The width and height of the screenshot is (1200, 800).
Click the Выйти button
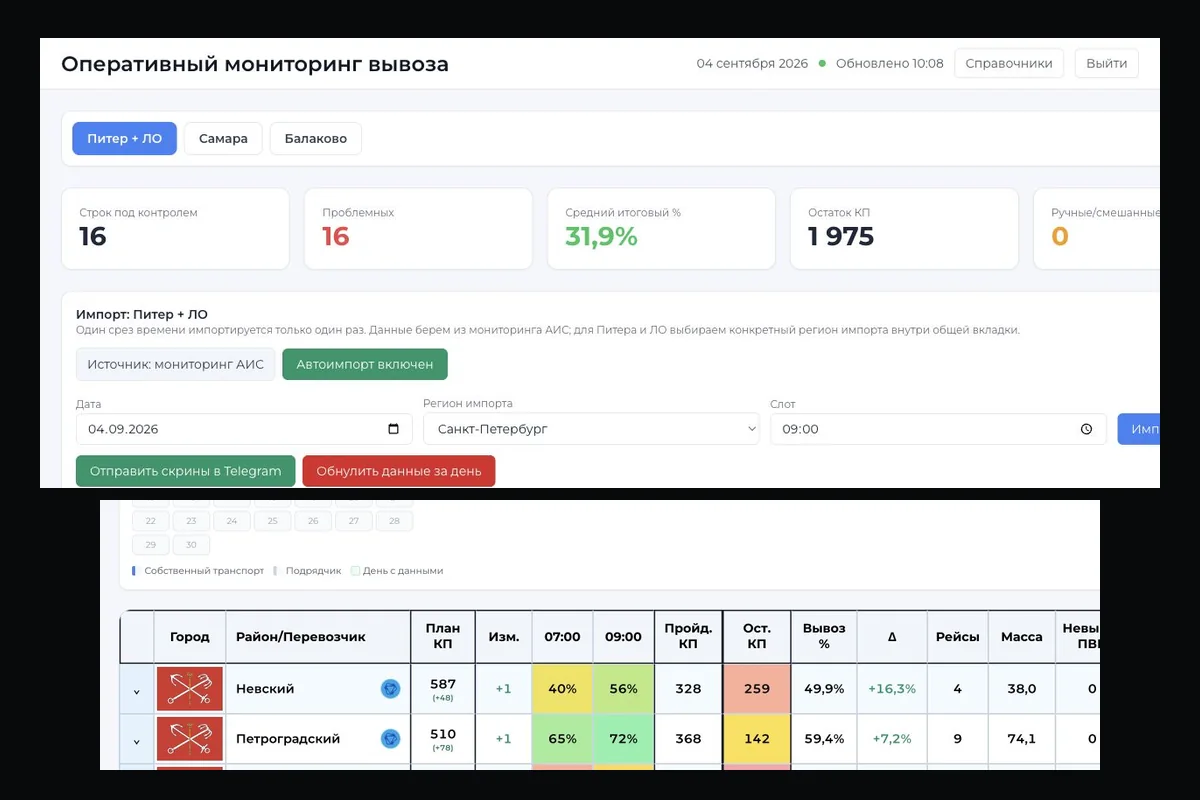click(x=1107, y=63)
